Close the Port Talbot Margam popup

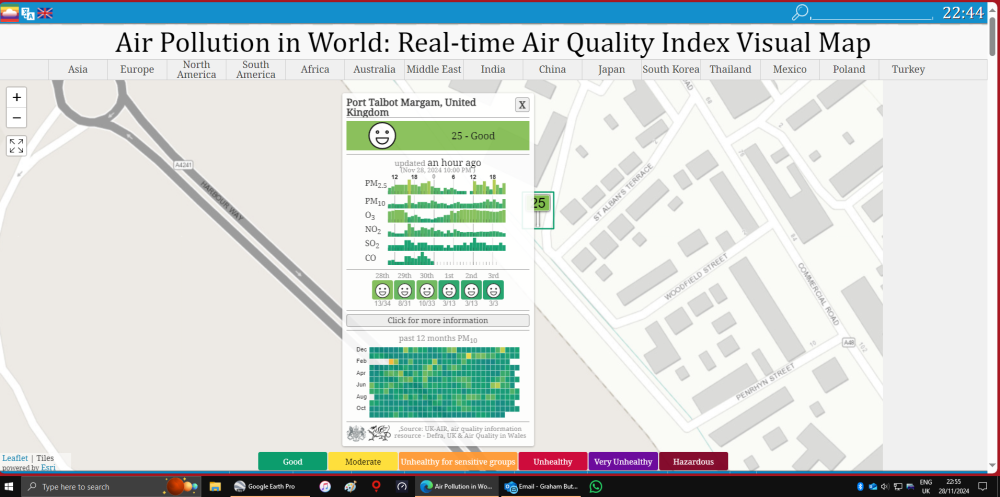pyautogui.click(x=522, y=105)
